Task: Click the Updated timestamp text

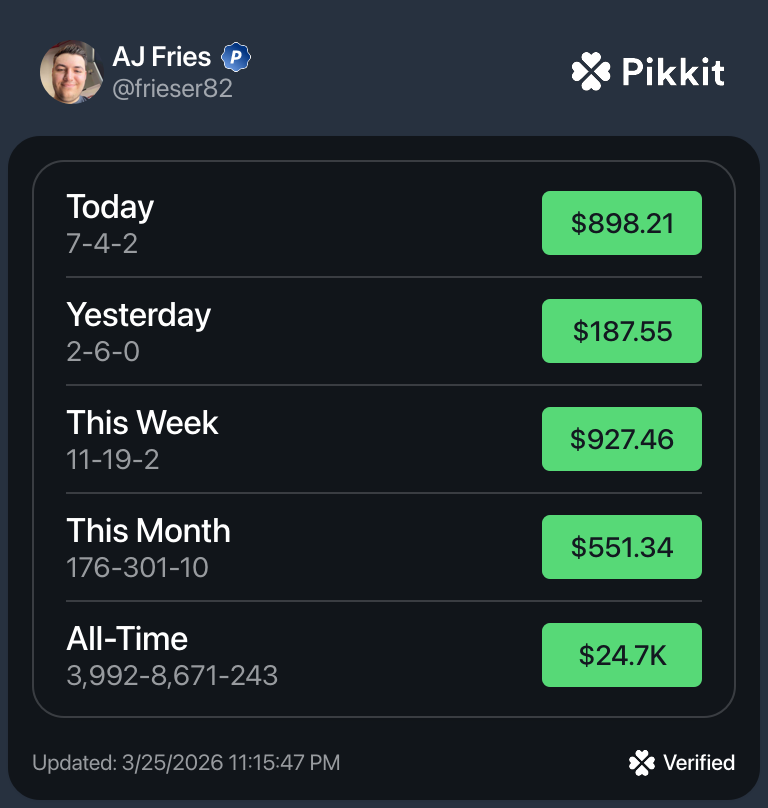Action: click(x=186, y=763)
